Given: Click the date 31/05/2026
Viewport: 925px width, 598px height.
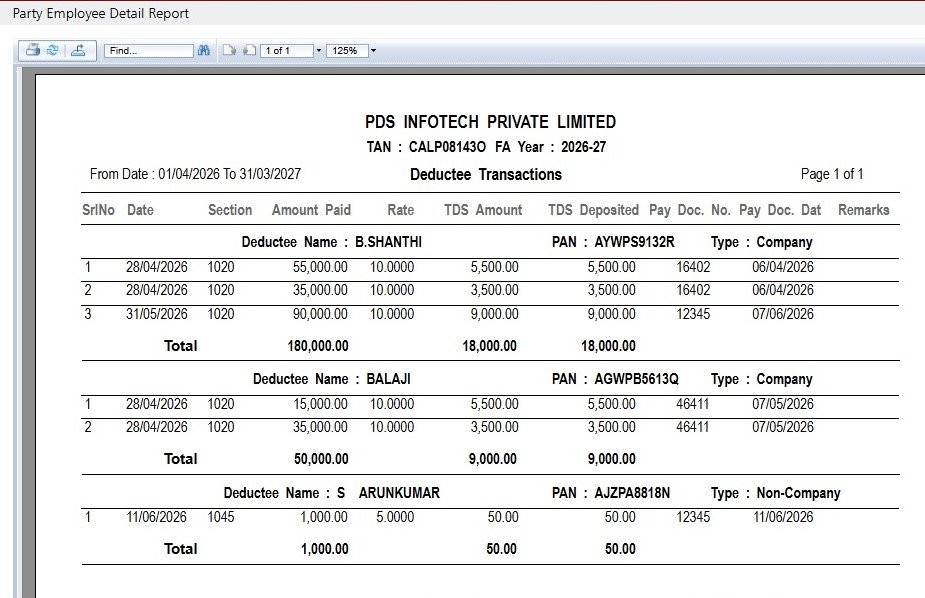Looking at the screenshot, I should click(x=156, y=314).
